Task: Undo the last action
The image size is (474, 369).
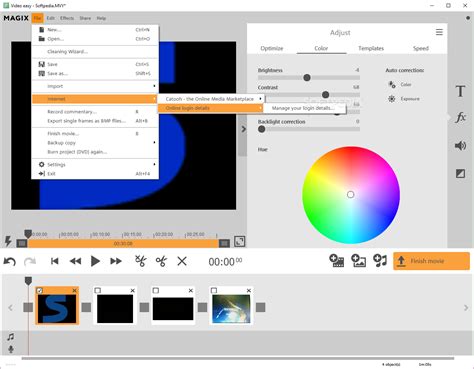Action: [x=10, y=261]
